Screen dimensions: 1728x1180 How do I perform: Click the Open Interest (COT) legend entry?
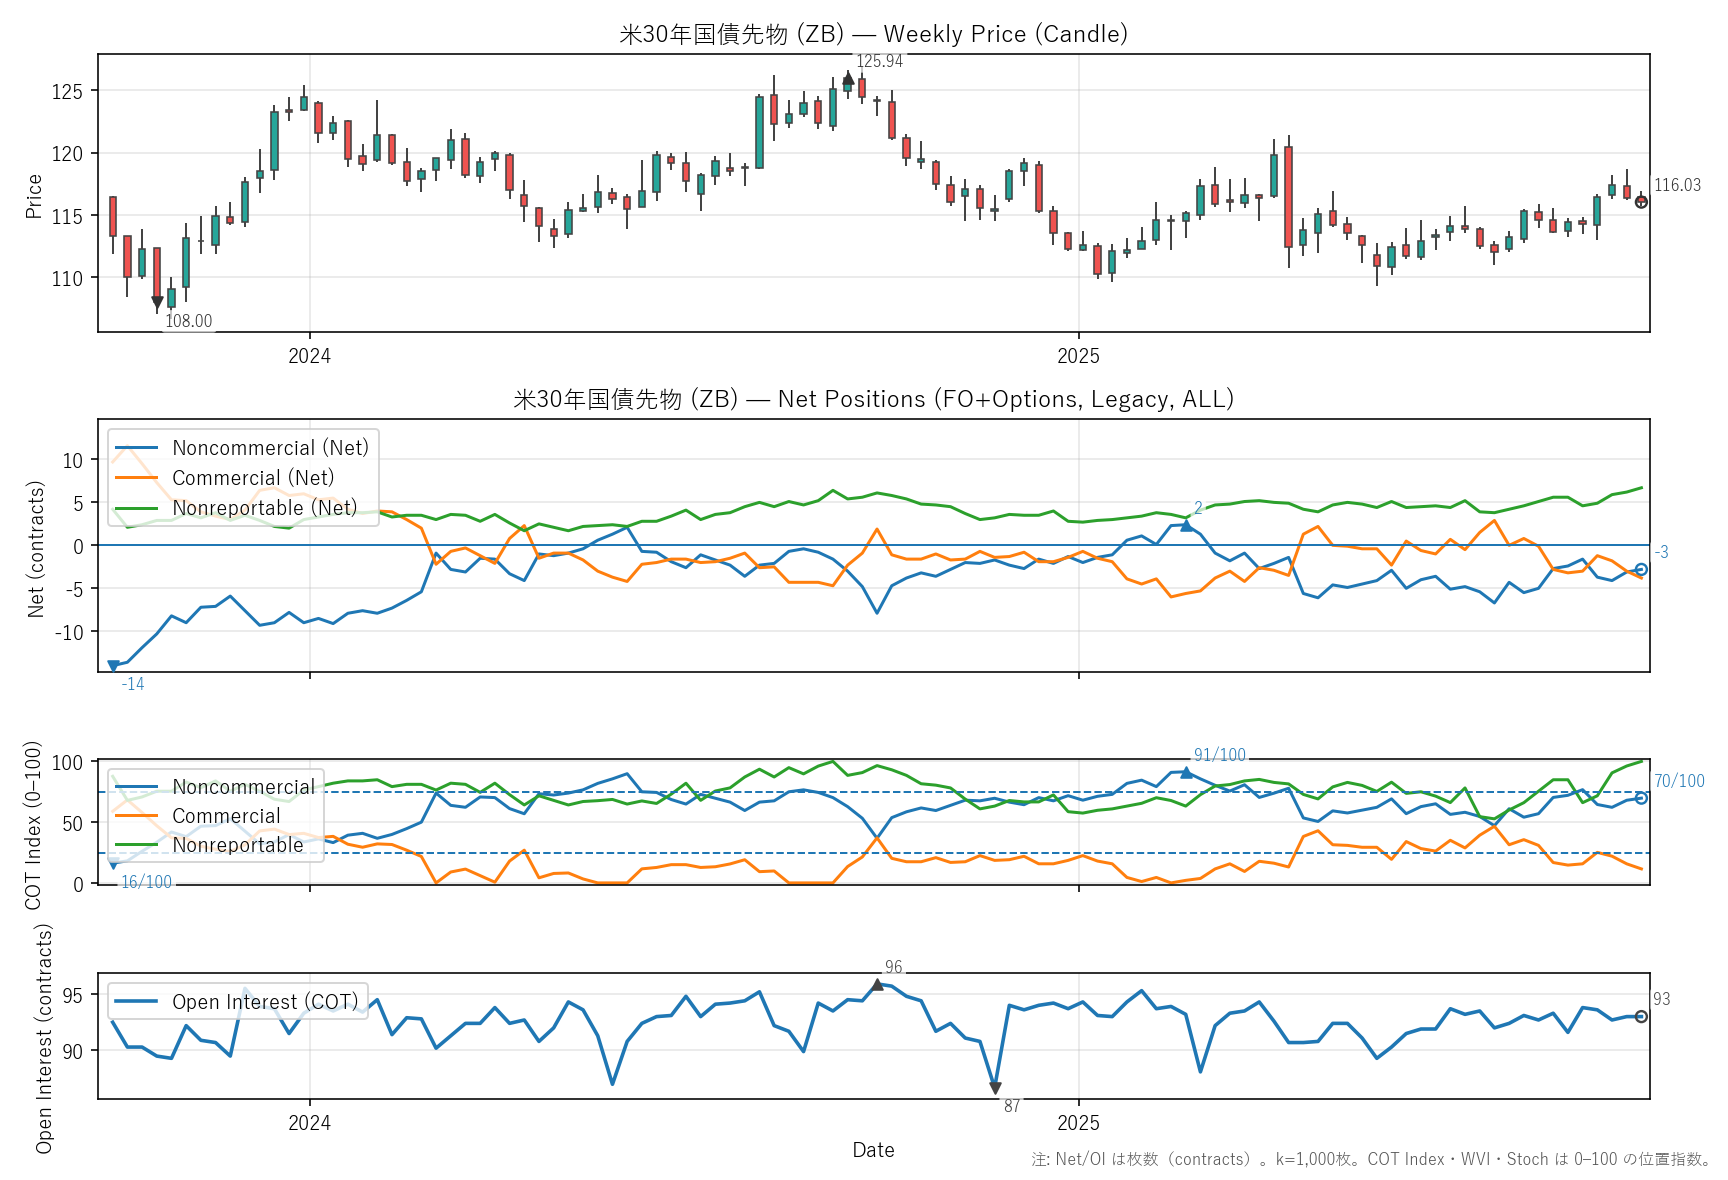(265, 1002)
